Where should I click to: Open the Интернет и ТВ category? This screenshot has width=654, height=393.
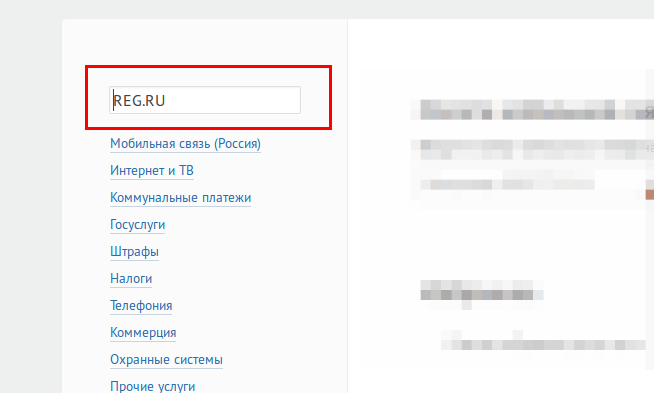point(152,171)
